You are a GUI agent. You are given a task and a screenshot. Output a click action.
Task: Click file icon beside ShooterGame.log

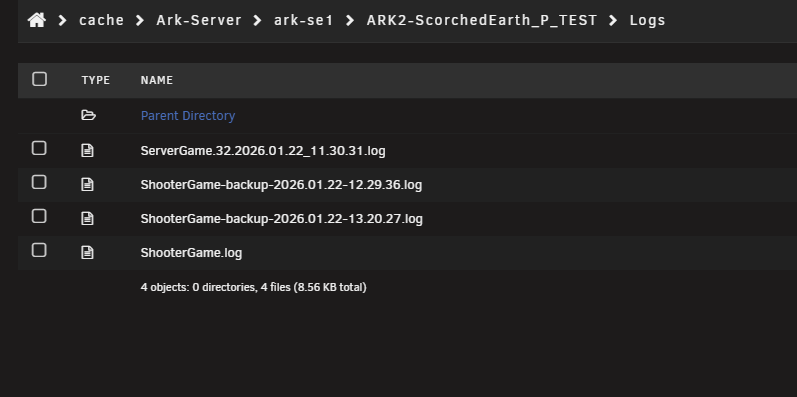(87, 253)
